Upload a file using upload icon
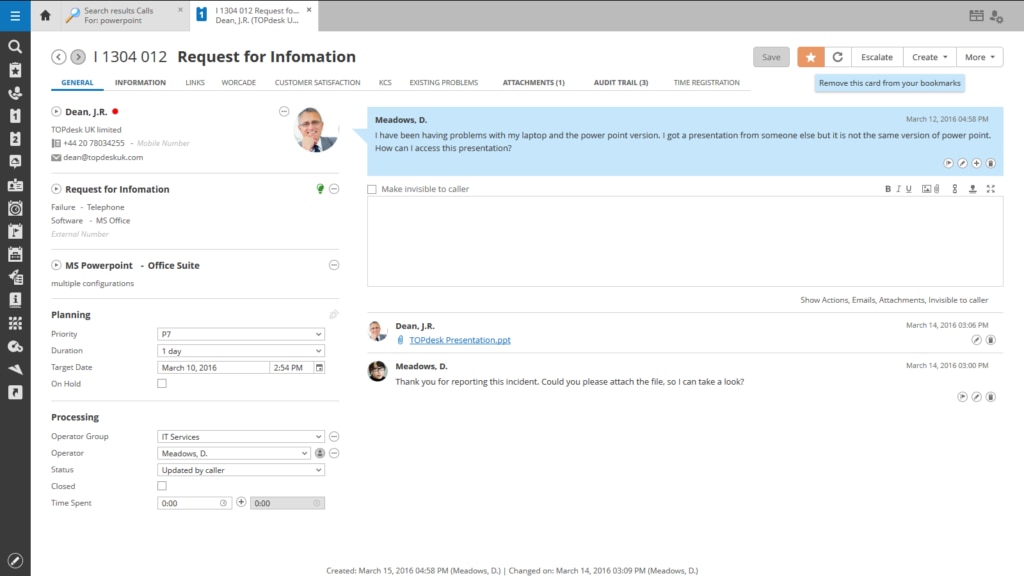Viewport: 1024px width, 576px height. point(972,189)
